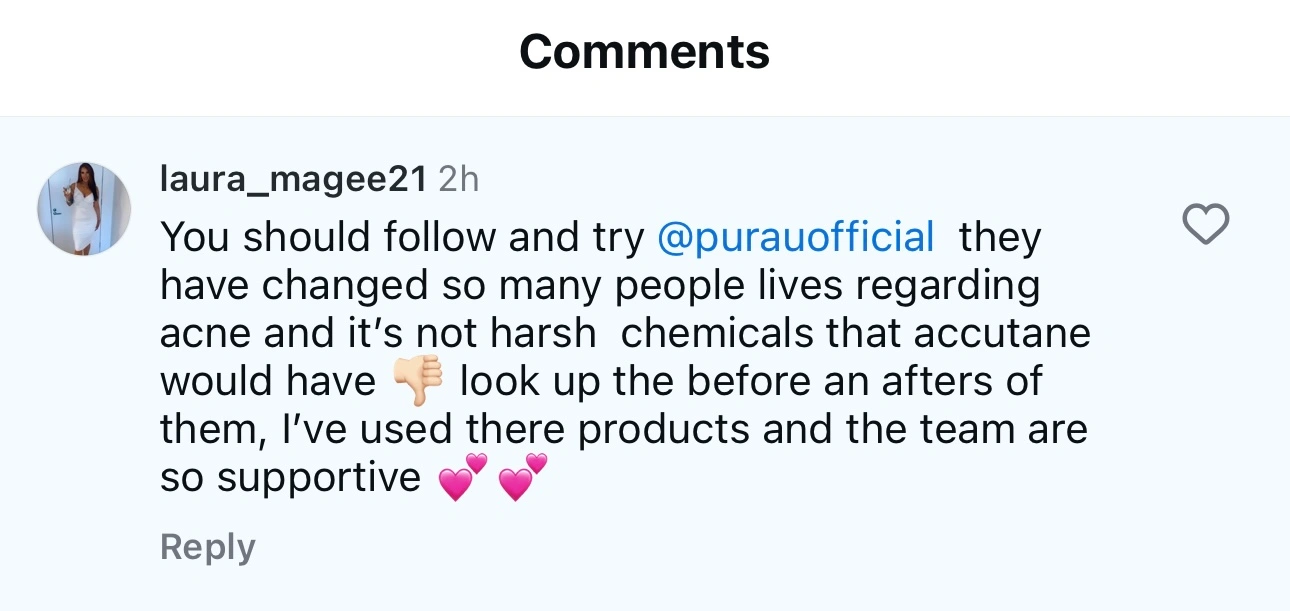
Task: Click the word "supportive" in the comment
Action: click(319, 478)
